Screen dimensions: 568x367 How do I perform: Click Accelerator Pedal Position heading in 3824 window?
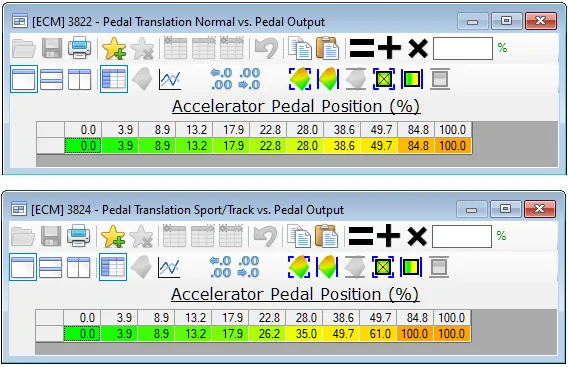(x=295, y=294)
